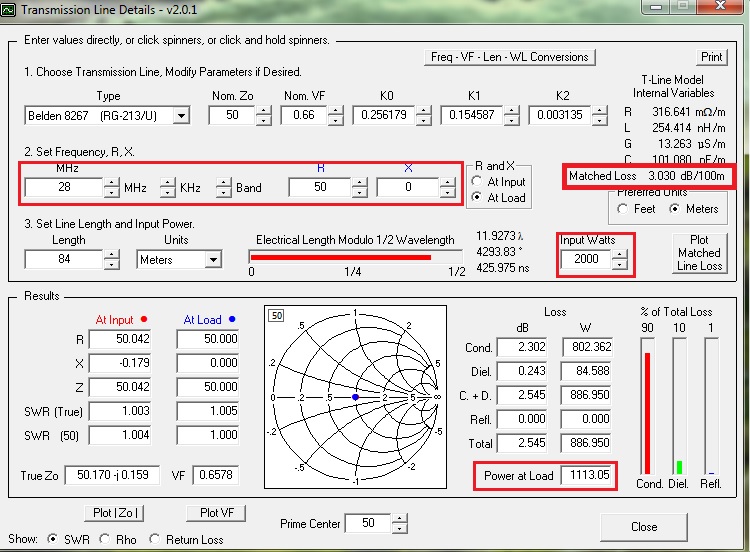Click the VF result showing 0.6578
Viewport: 750px width, 552px height.
pos(215,475)
